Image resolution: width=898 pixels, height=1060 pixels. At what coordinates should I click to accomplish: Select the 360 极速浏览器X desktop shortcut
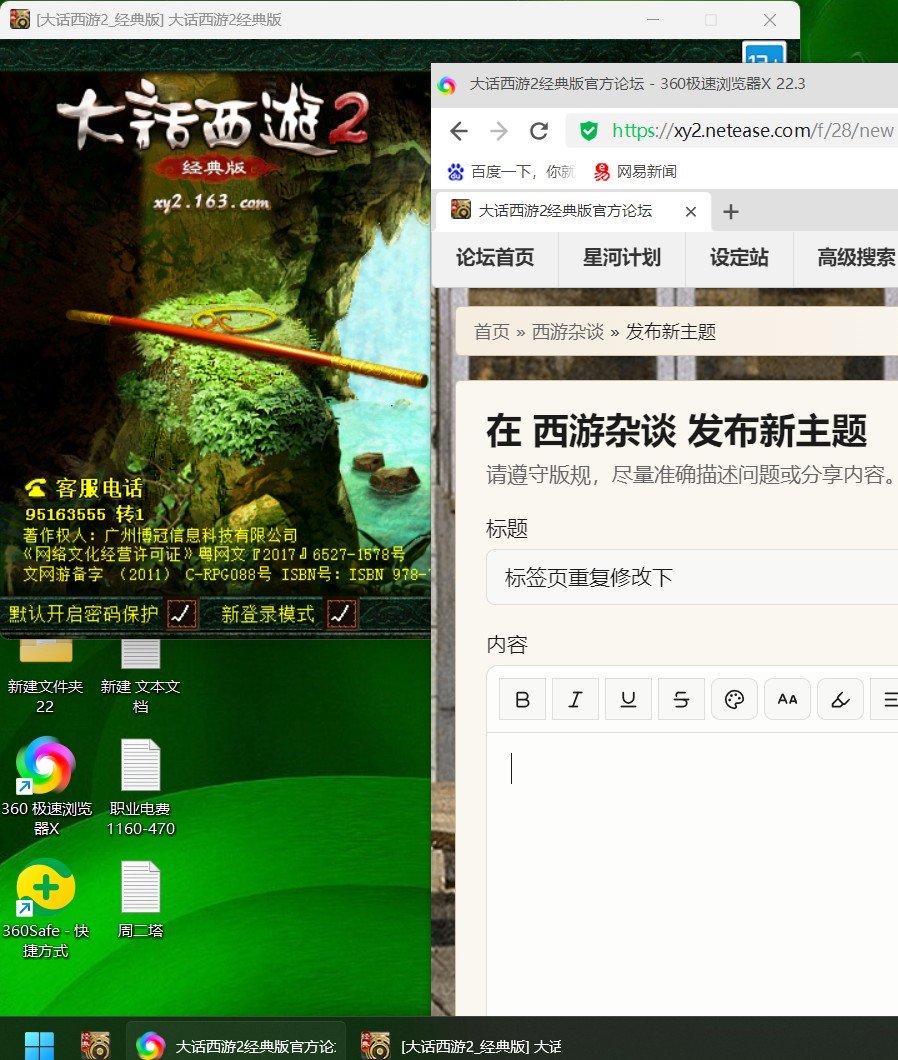pos(46,786)
